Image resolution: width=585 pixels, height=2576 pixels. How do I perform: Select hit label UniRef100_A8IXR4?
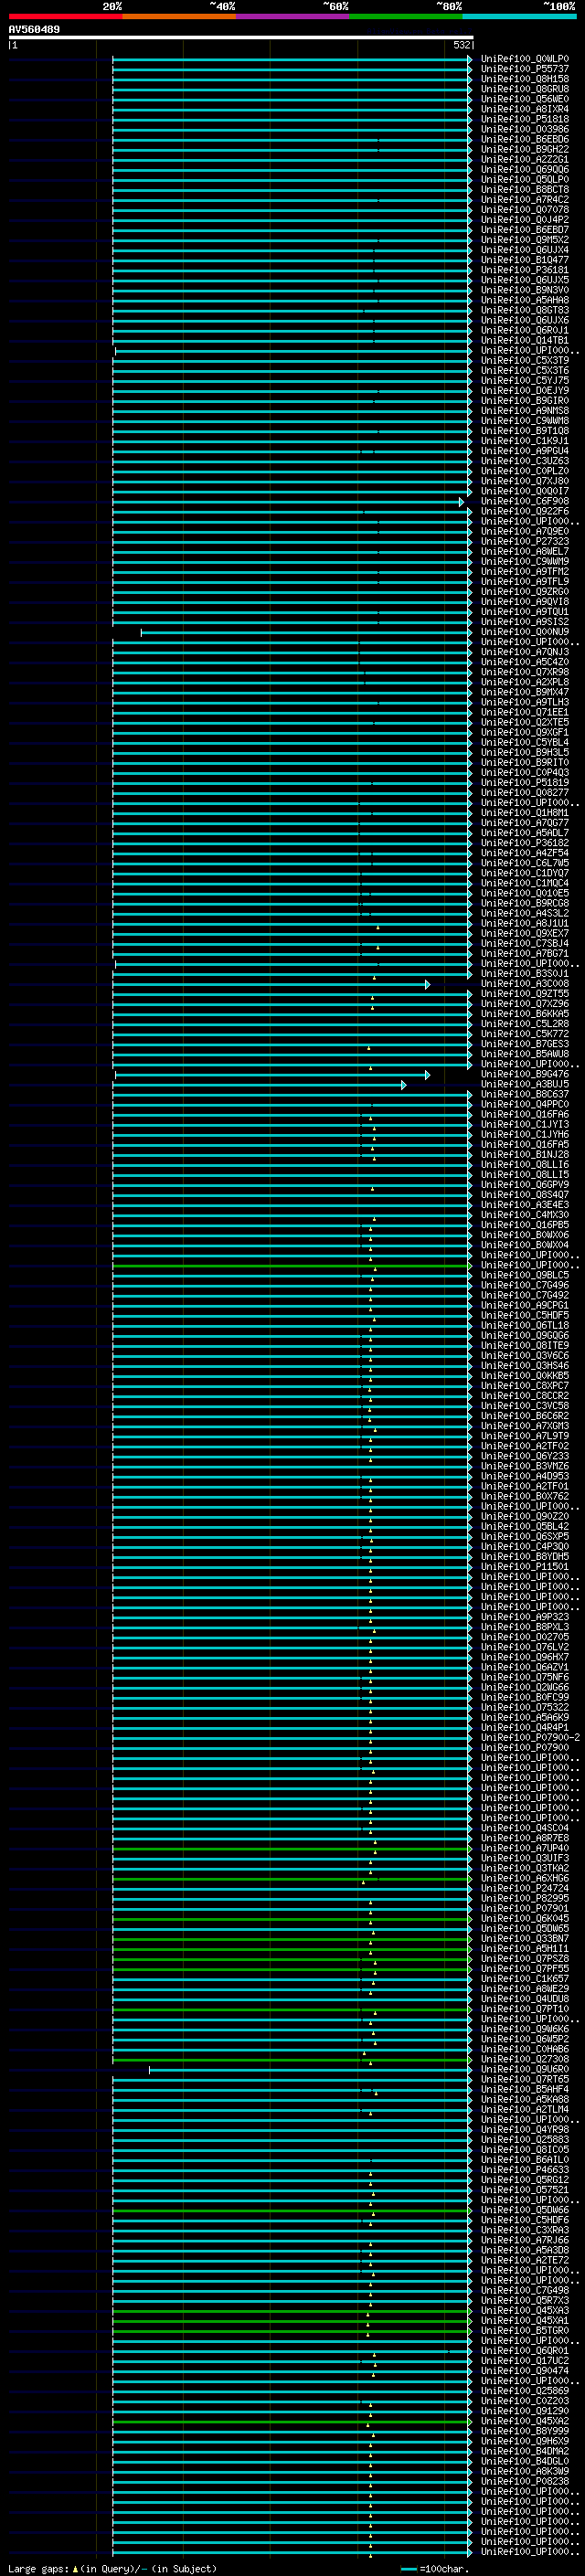(x=524, y=109)
